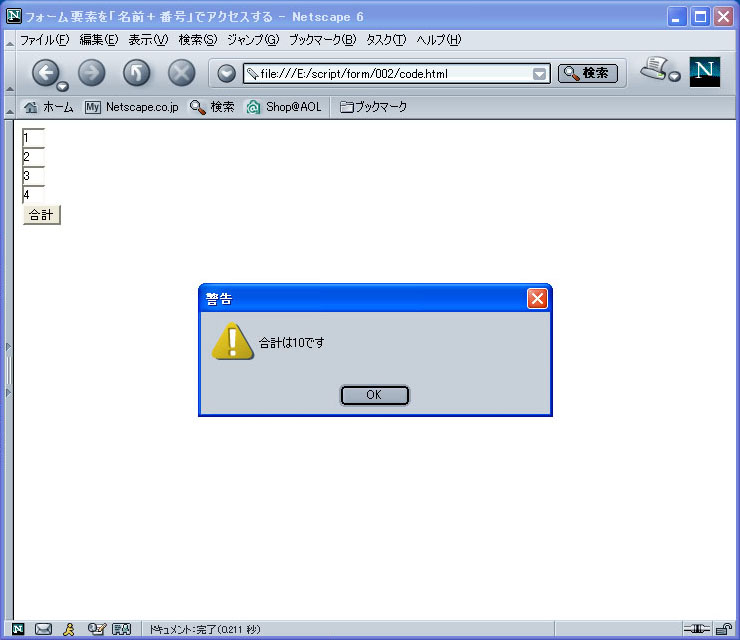Open the ヘルプ(H) menu
The width and height of the screenshot is (740, 640).
coord(439,40)
